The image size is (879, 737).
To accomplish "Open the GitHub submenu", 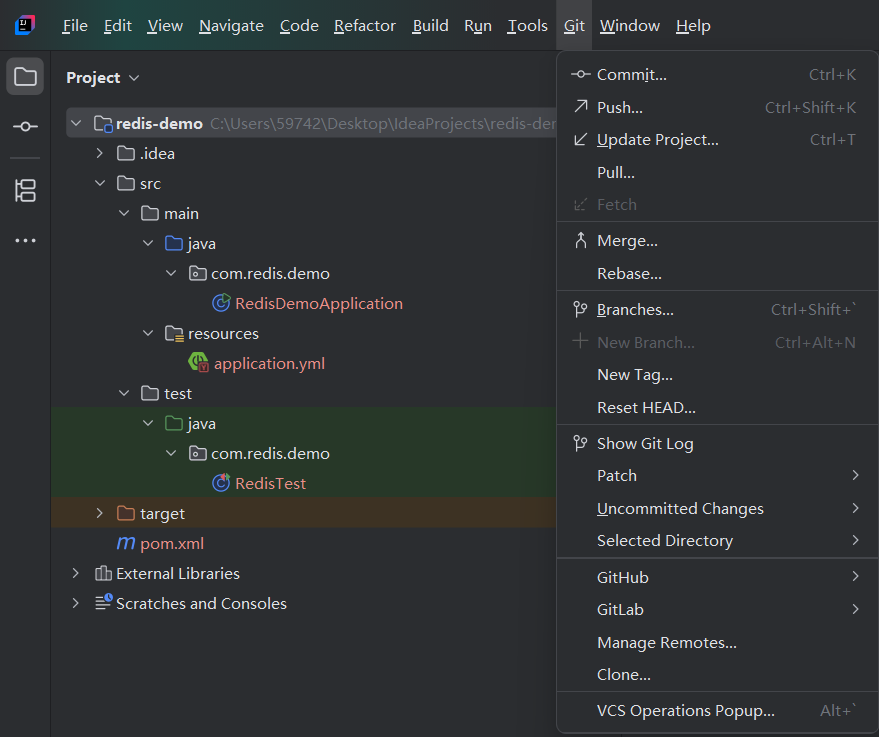I will click(x=717, y=577).
